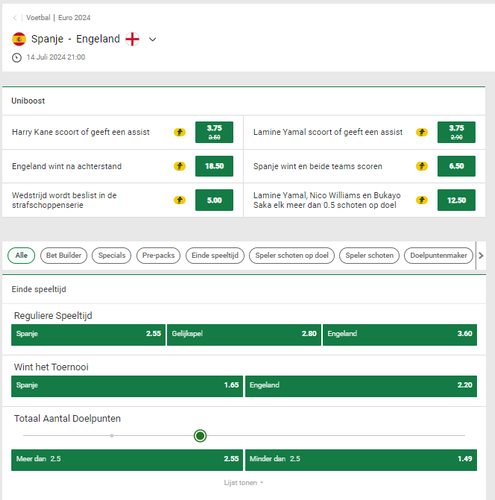Select Engeland wint na achterstand odds 18.50
Viewport: 495px width, 500px height.
[214, 166]
